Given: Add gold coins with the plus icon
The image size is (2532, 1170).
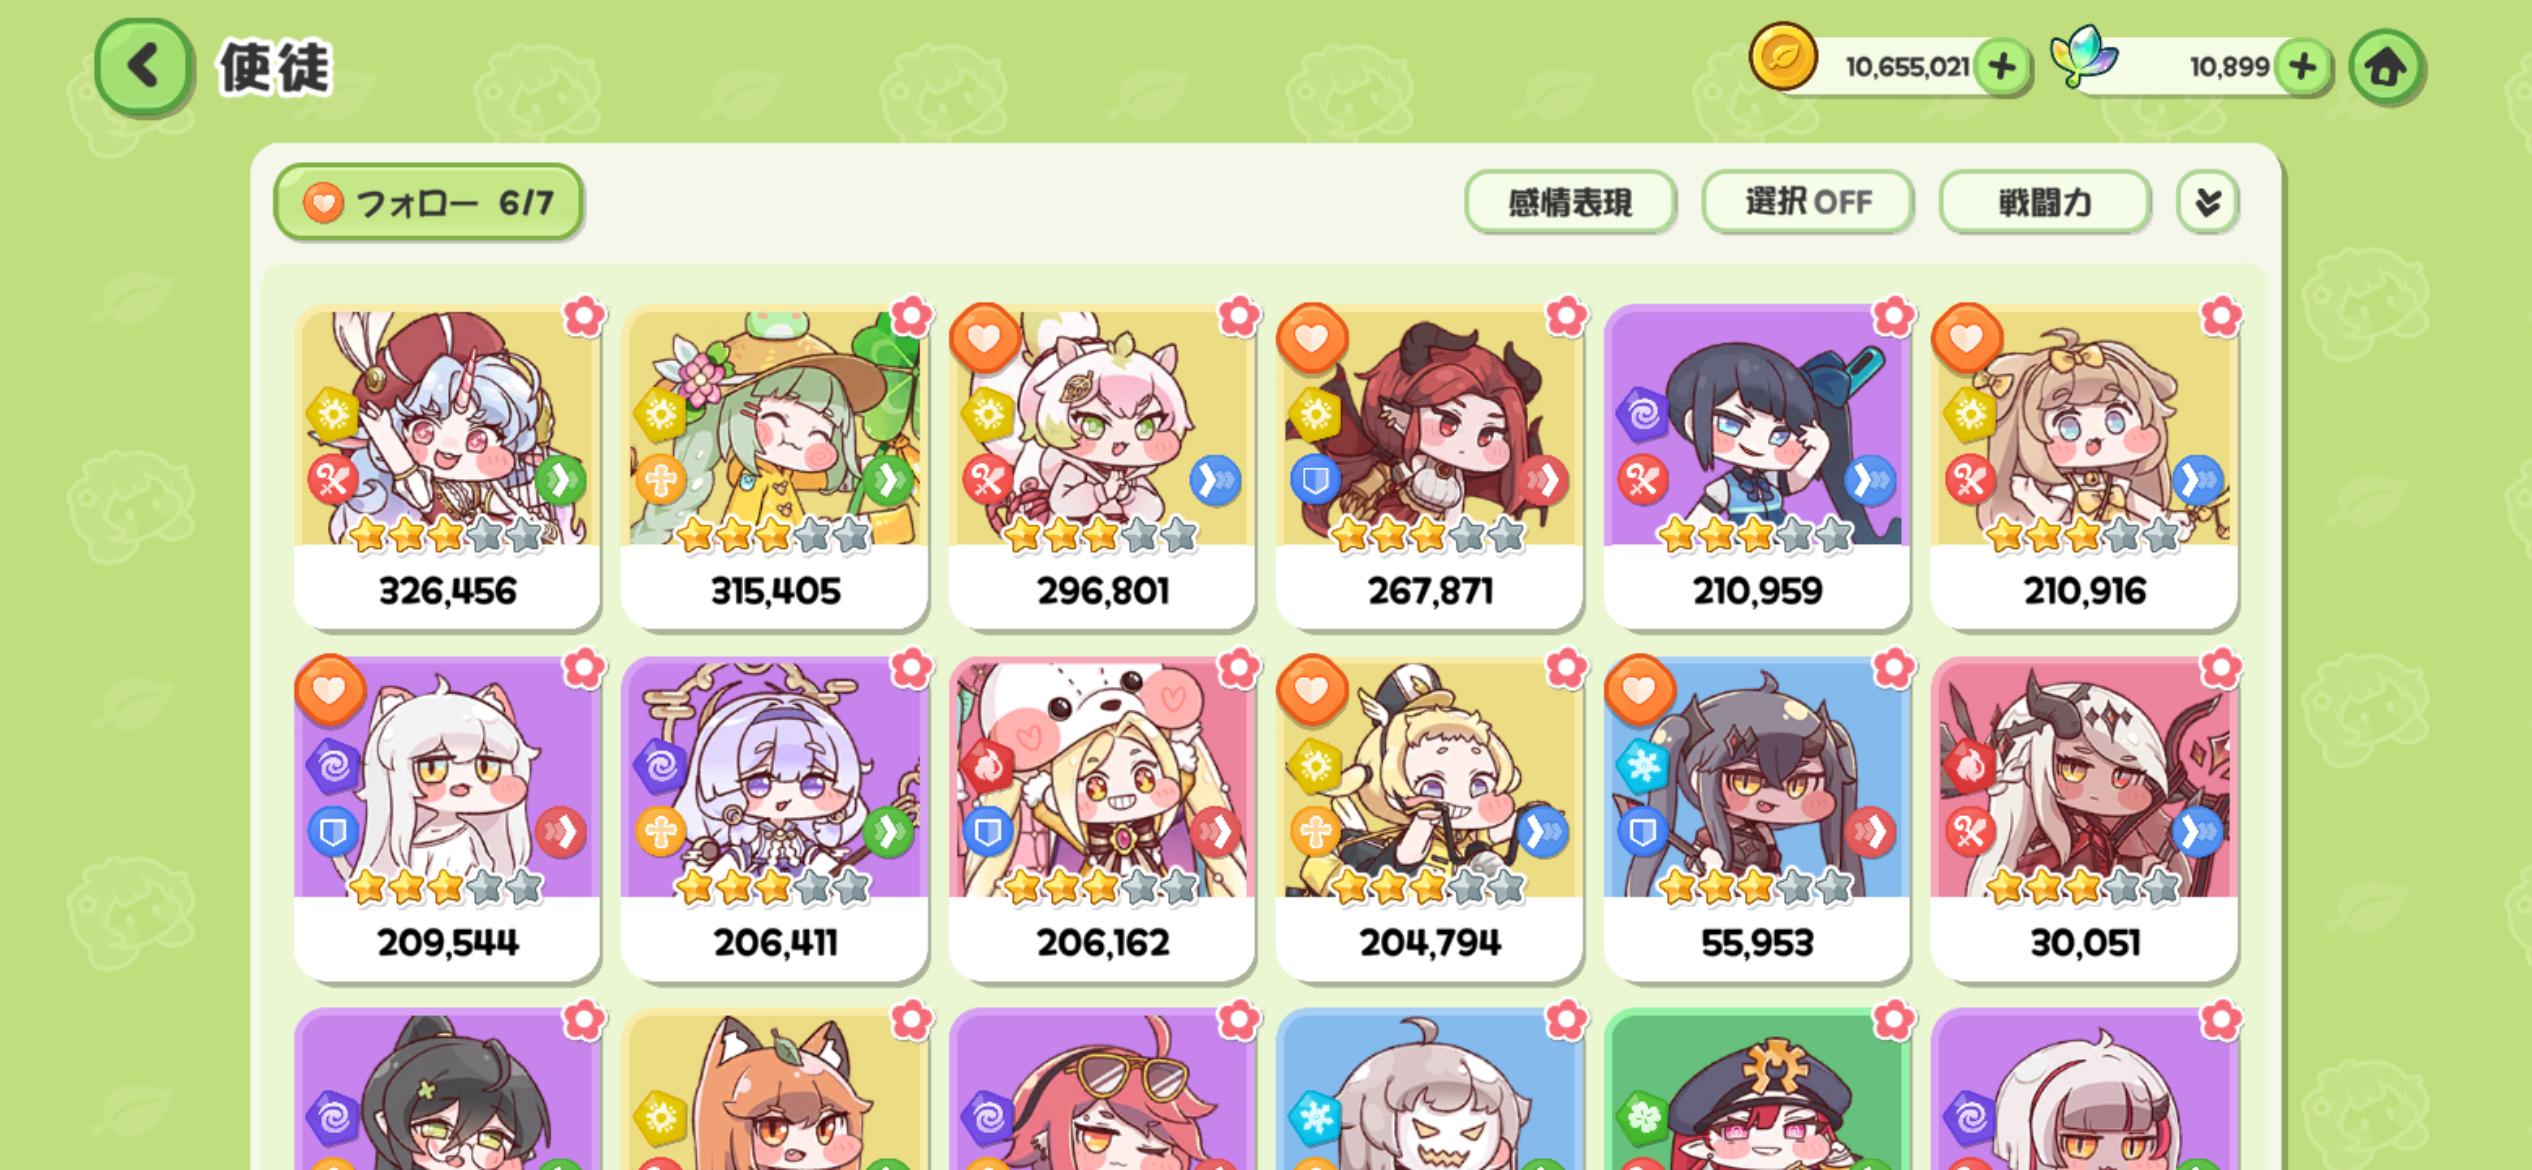Looking at the screenshot, I should point(2001,67).
